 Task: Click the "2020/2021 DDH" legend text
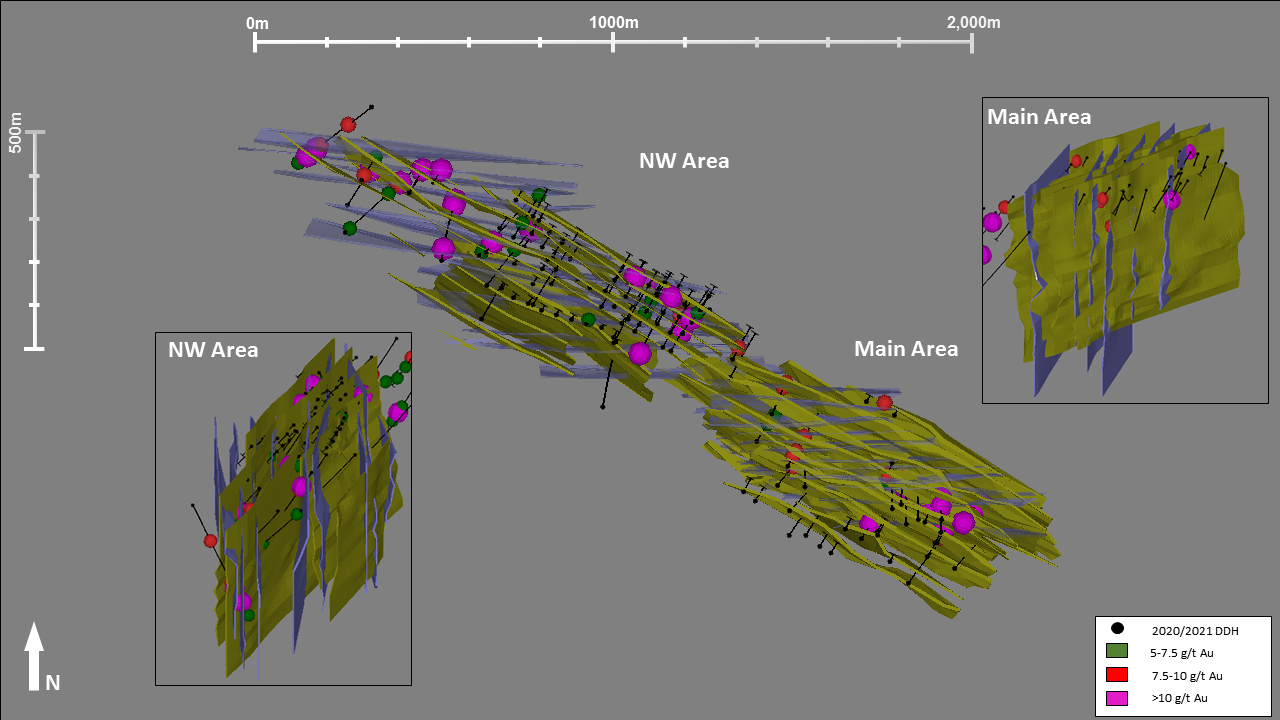tap(1187, 629)
